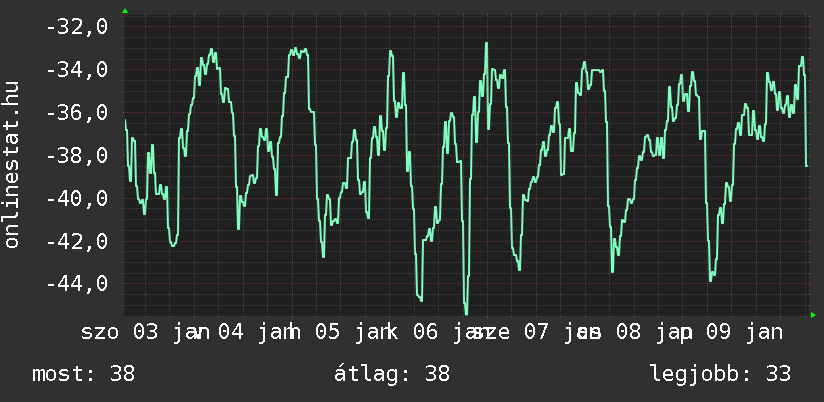Click the -34,0 y-axis label
The image size is (824, 402).
pyautogui.click(x=78, y=70)
